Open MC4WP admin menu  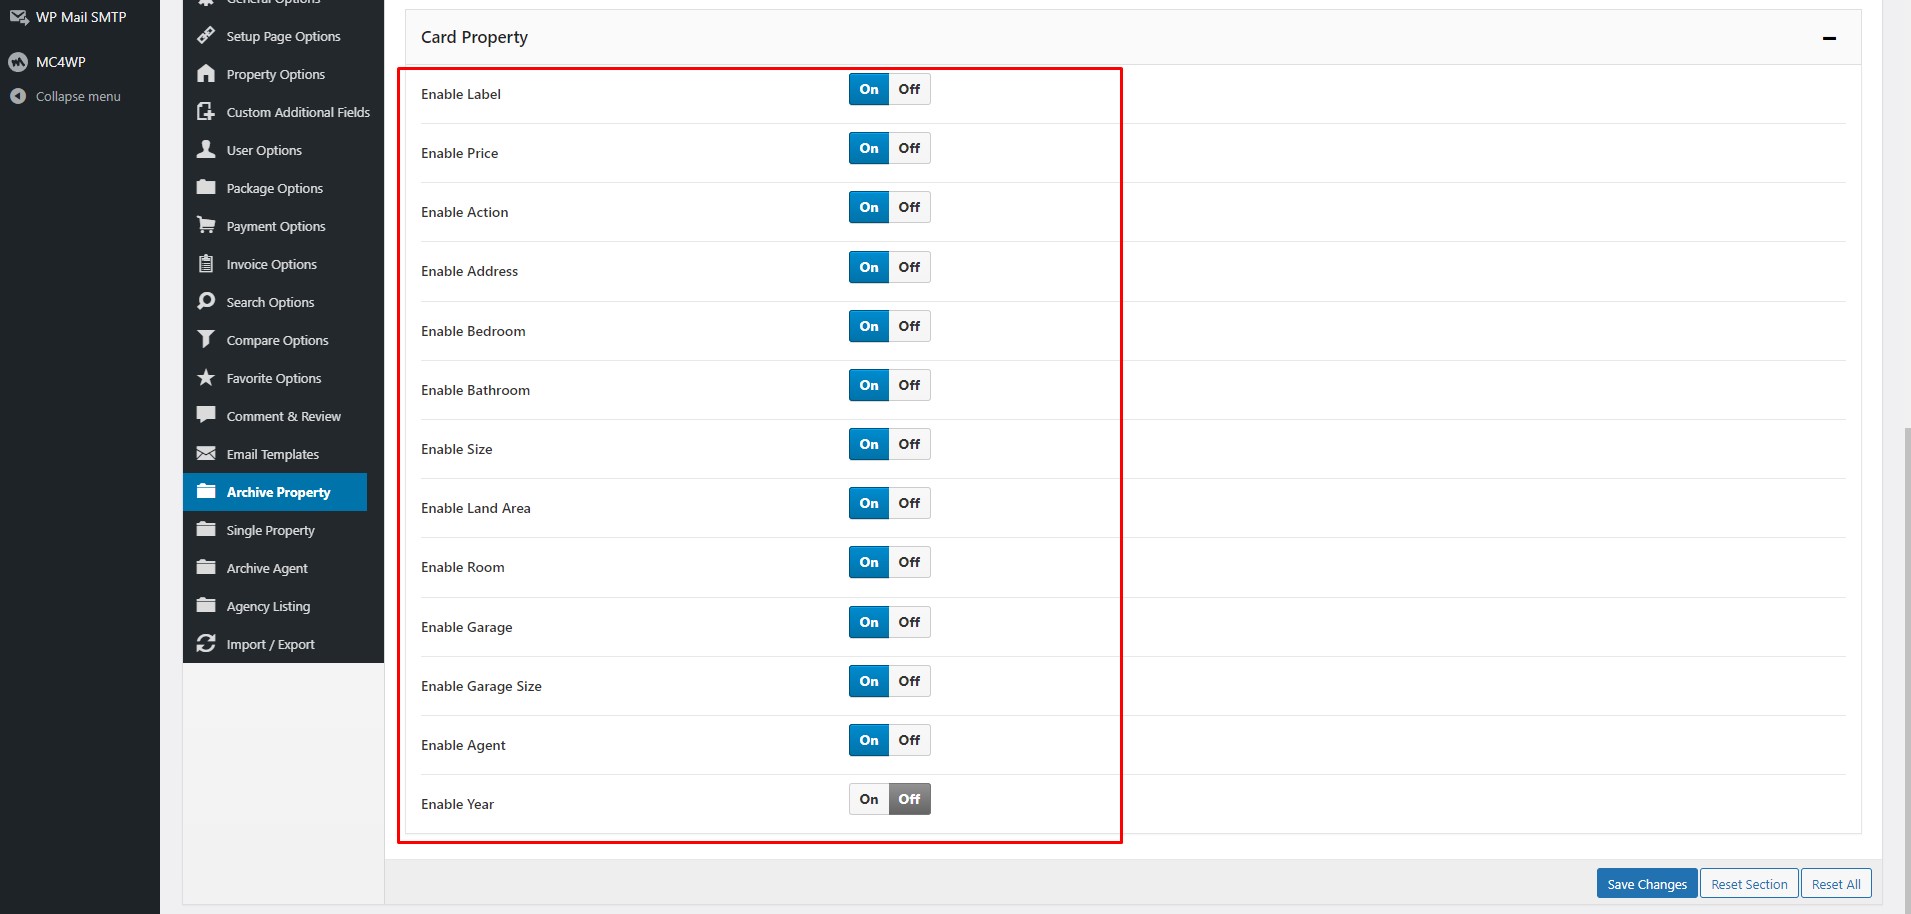pyautogui.click(x=80, y=62)
